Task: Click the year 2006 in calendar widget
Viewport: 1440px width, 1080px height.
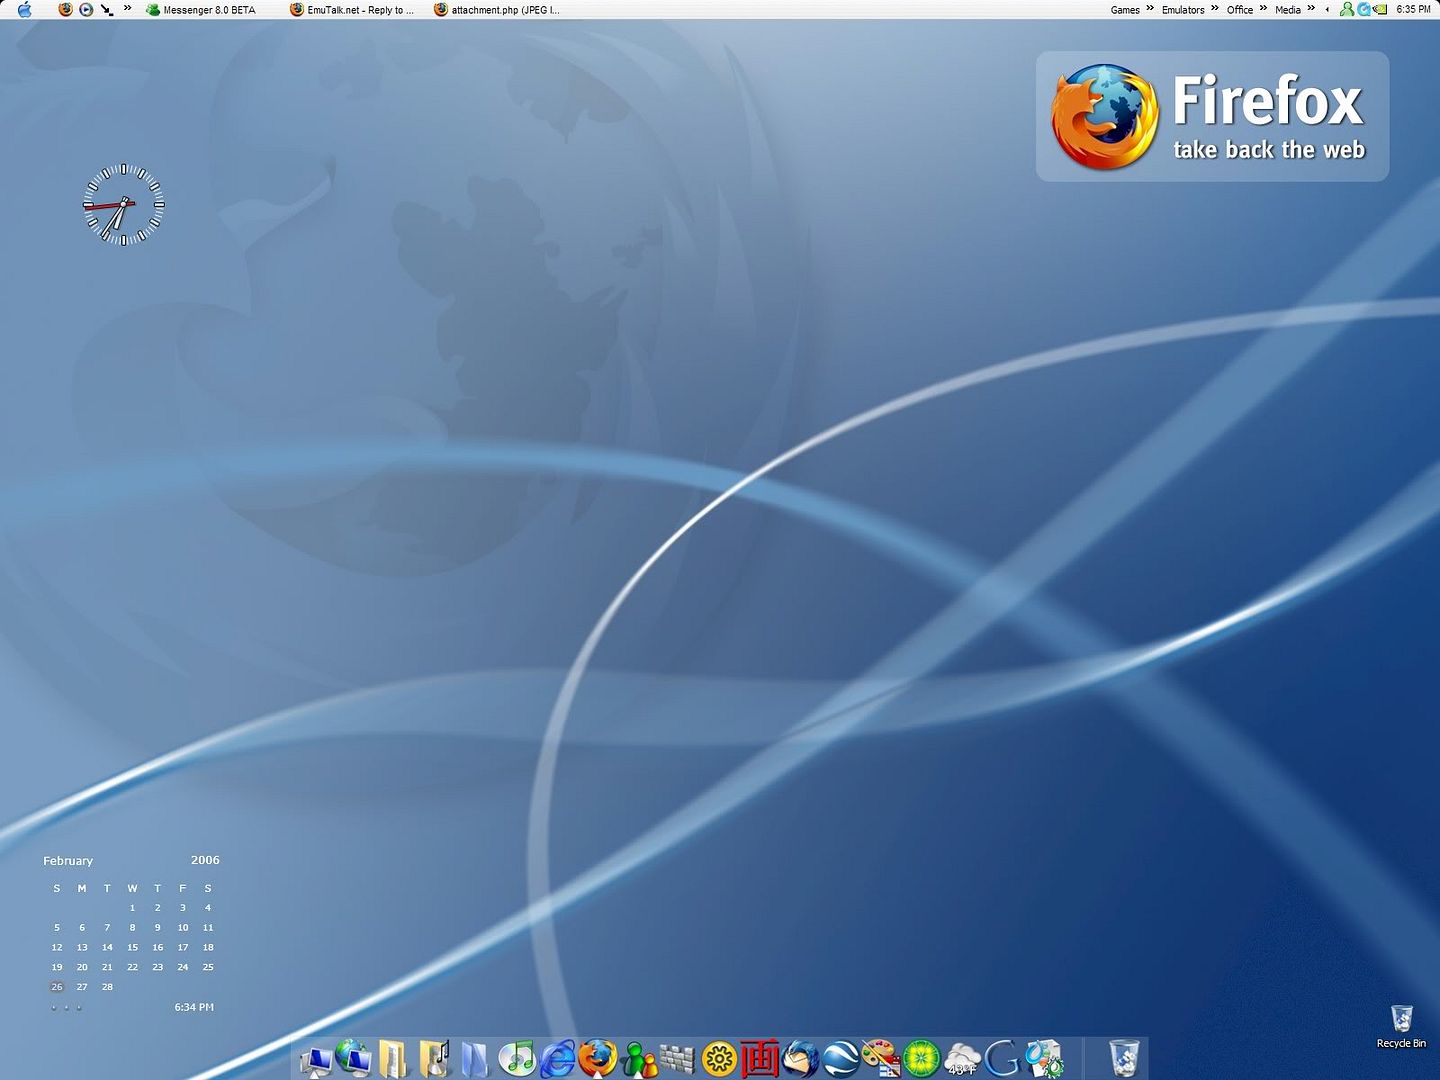Action: pos(205,860)
